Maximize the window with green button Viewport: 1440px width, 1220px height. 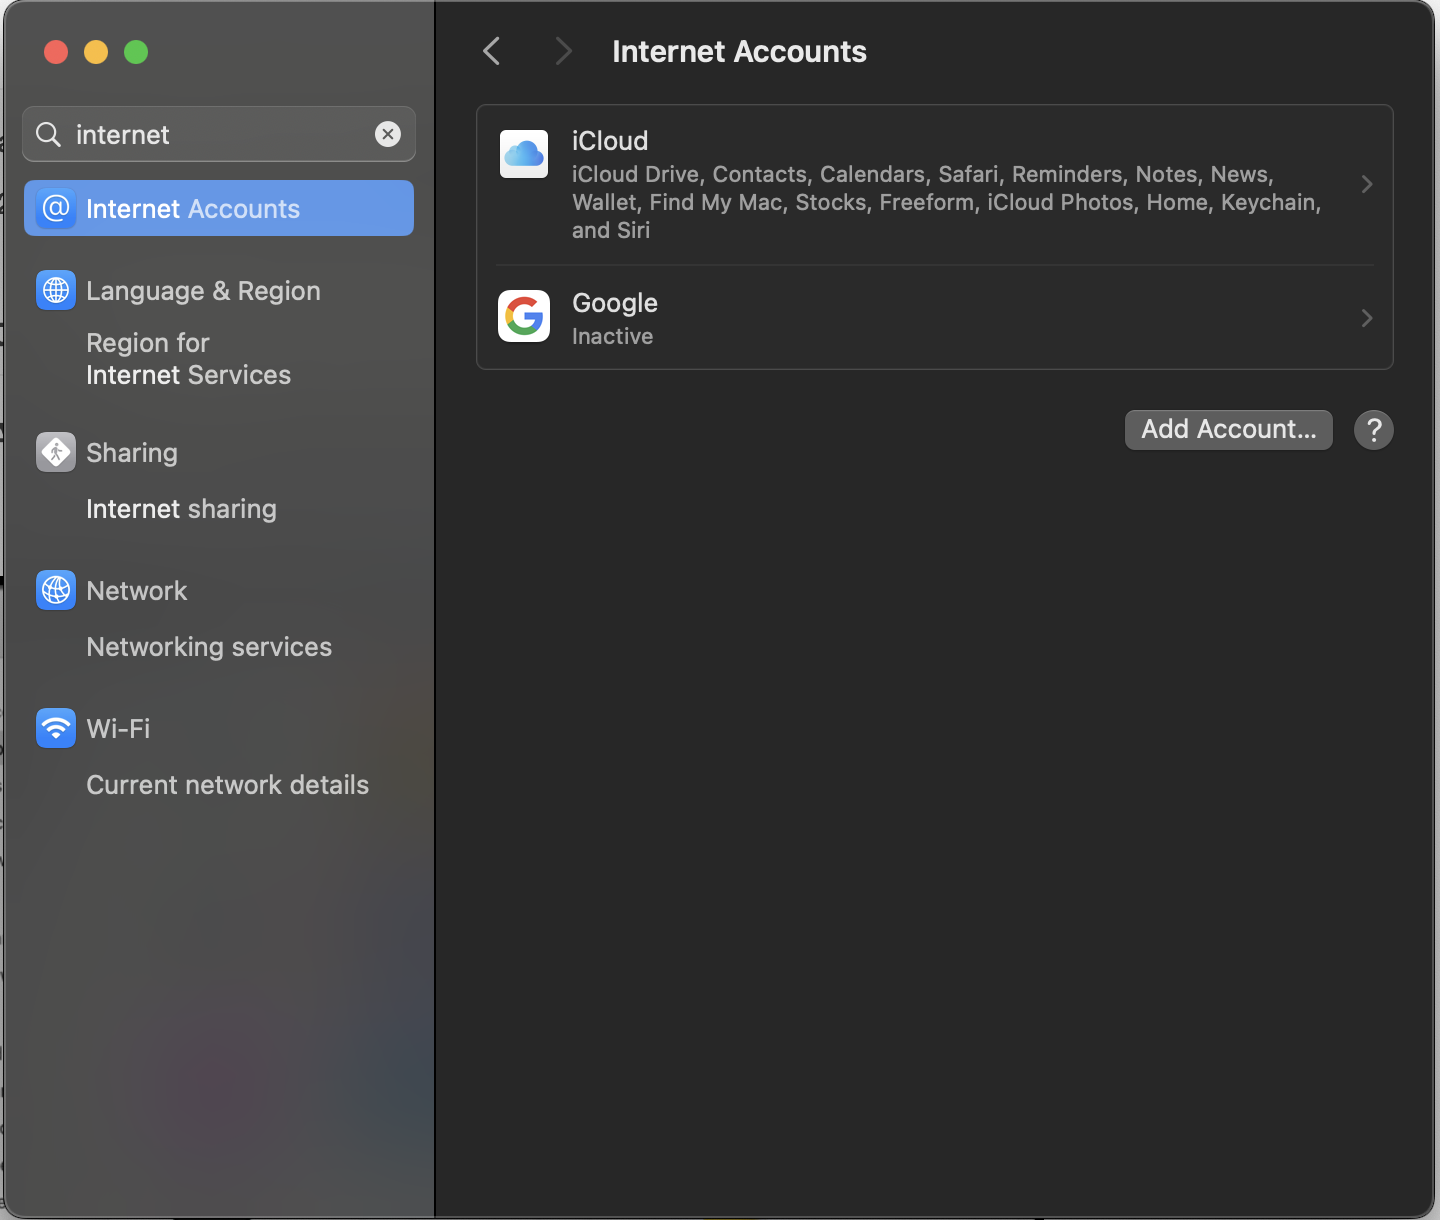pyautogui.click(x=136, y=52)
